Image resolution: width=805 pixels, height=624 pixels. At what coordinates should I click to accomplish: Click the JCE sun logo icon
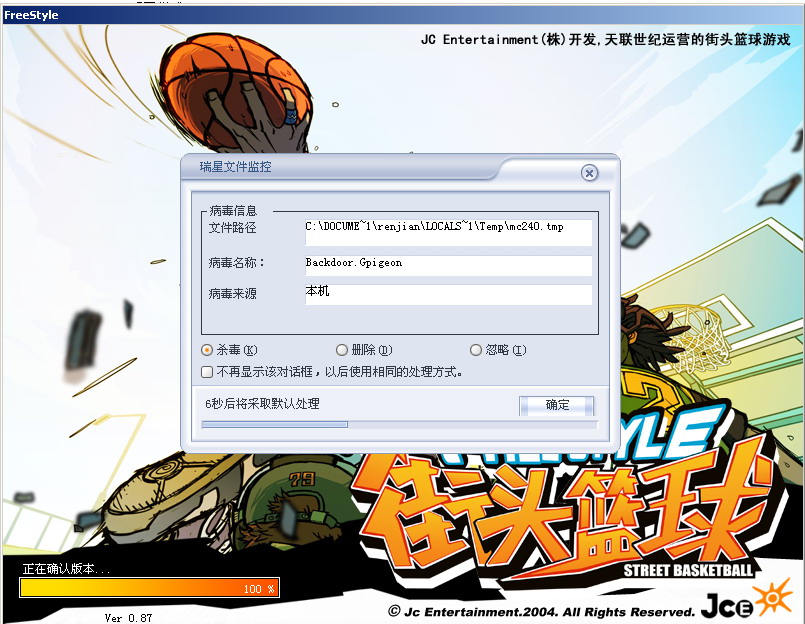click(x=771, y=597)
